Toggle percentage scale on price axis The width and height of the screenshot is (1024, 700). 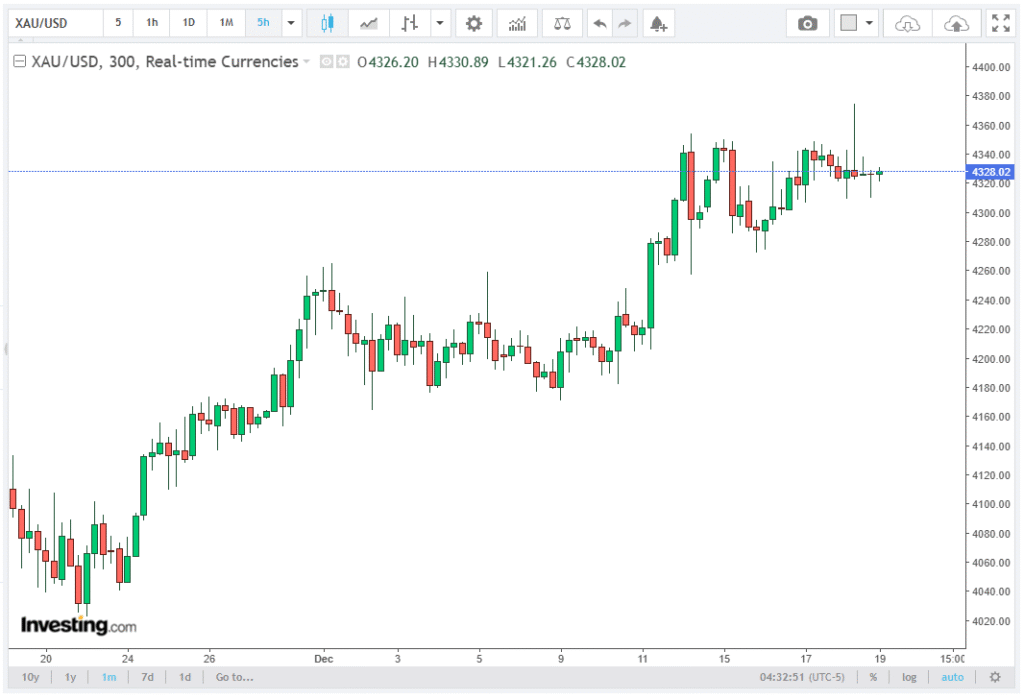pos(873,677)
